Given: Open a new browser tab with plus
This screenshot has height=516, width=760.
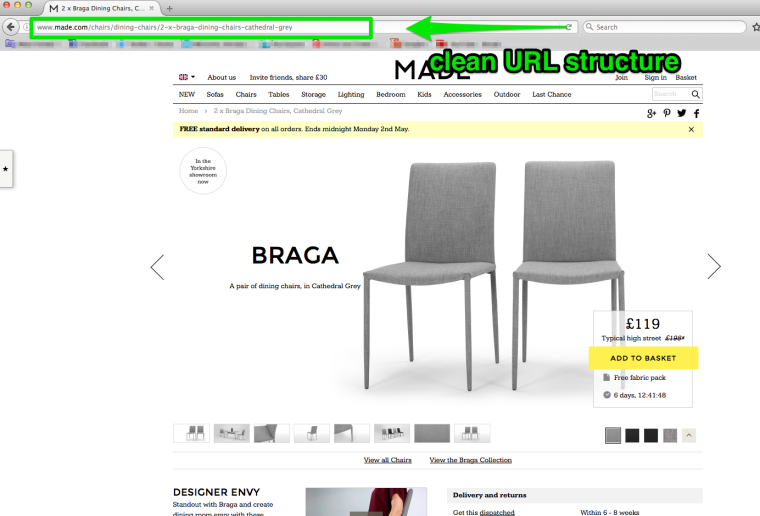Looking at the screenshot, I should (x=170, y=8).
